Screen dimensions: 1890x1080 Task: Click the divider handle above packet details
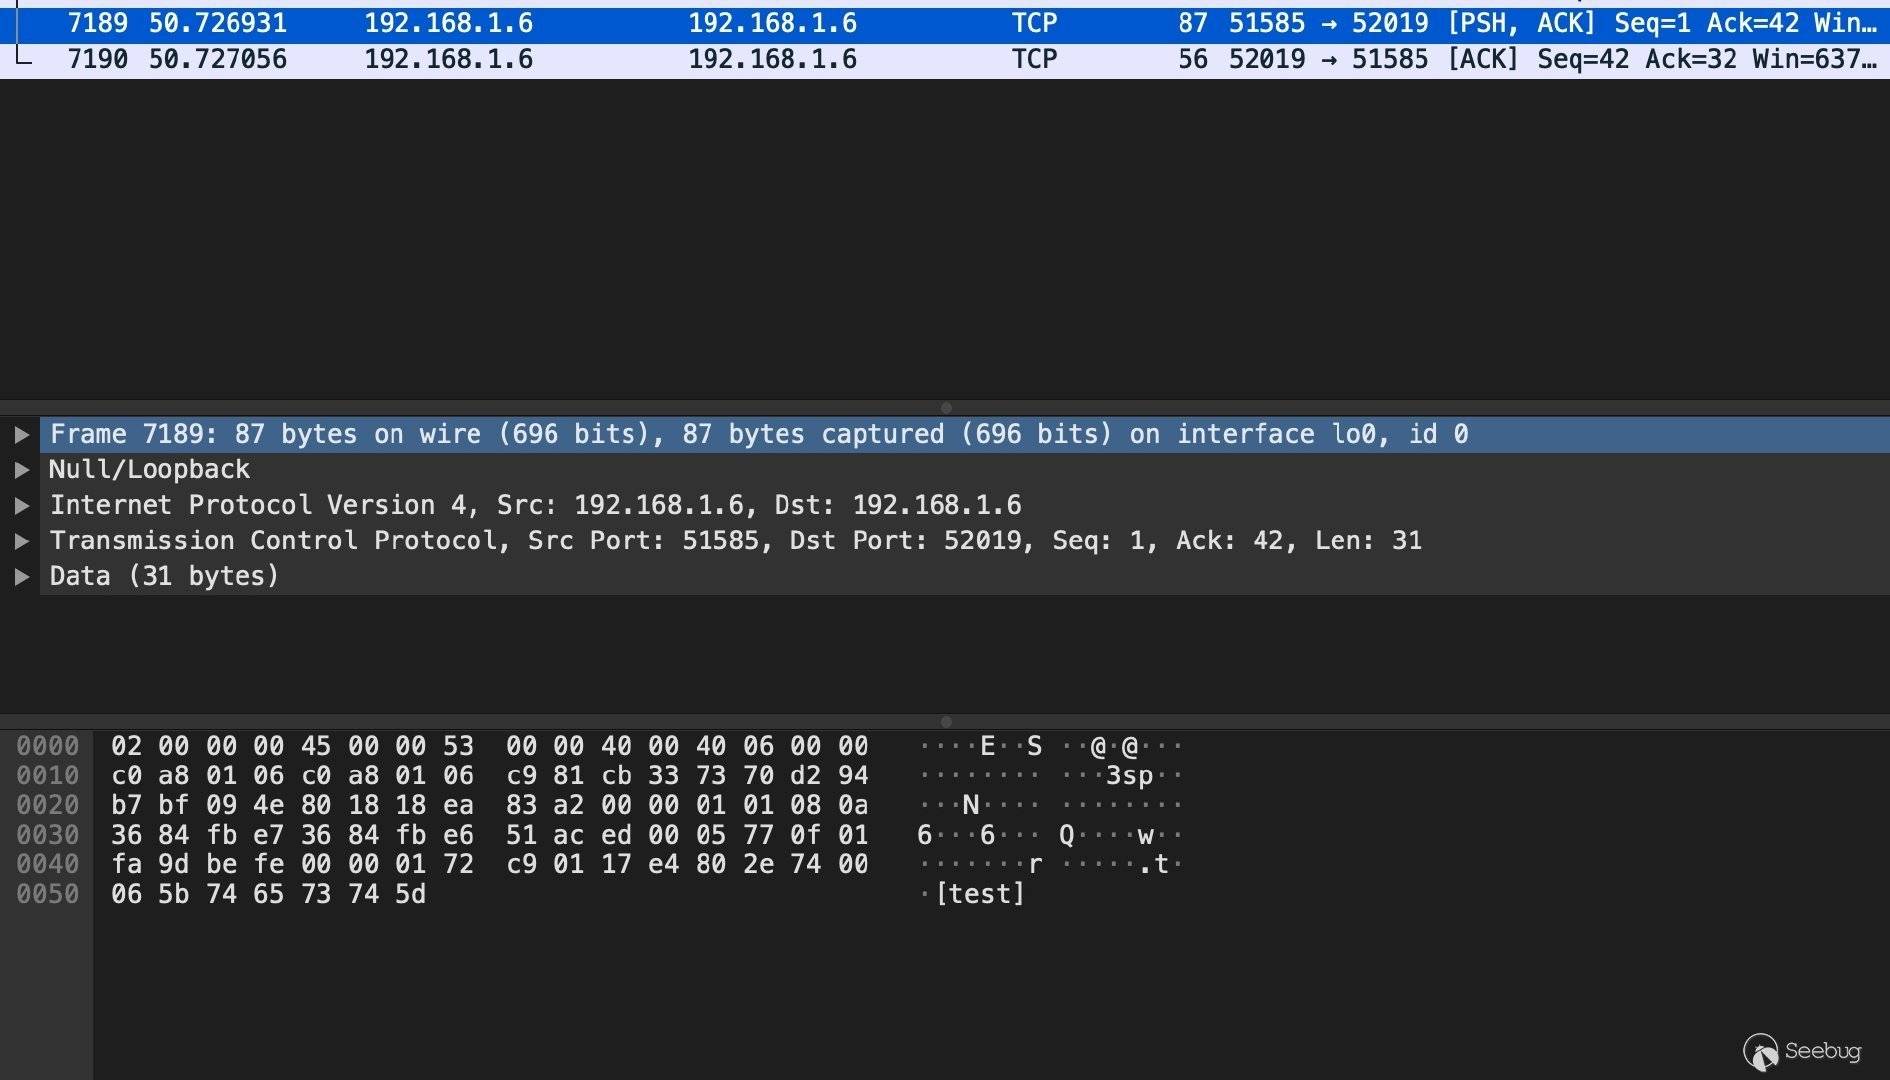(946, 408)
